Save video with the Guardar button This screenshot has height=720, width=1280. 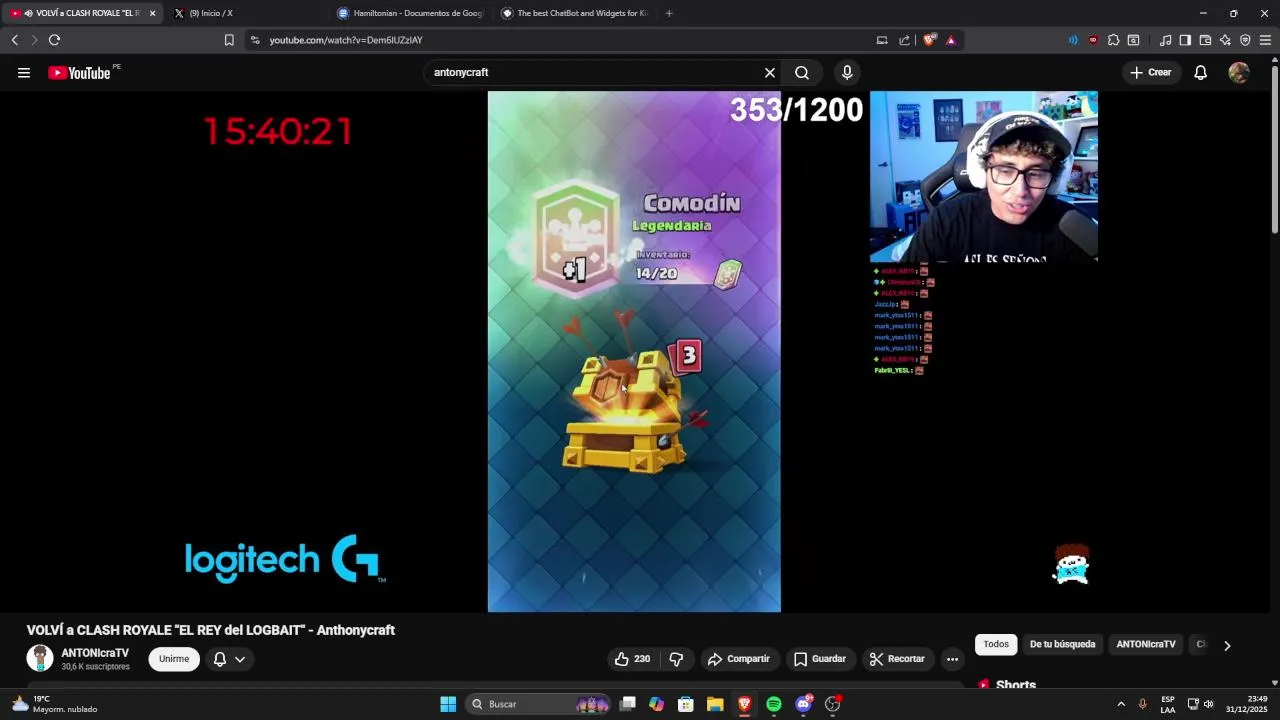pos(820,659)
